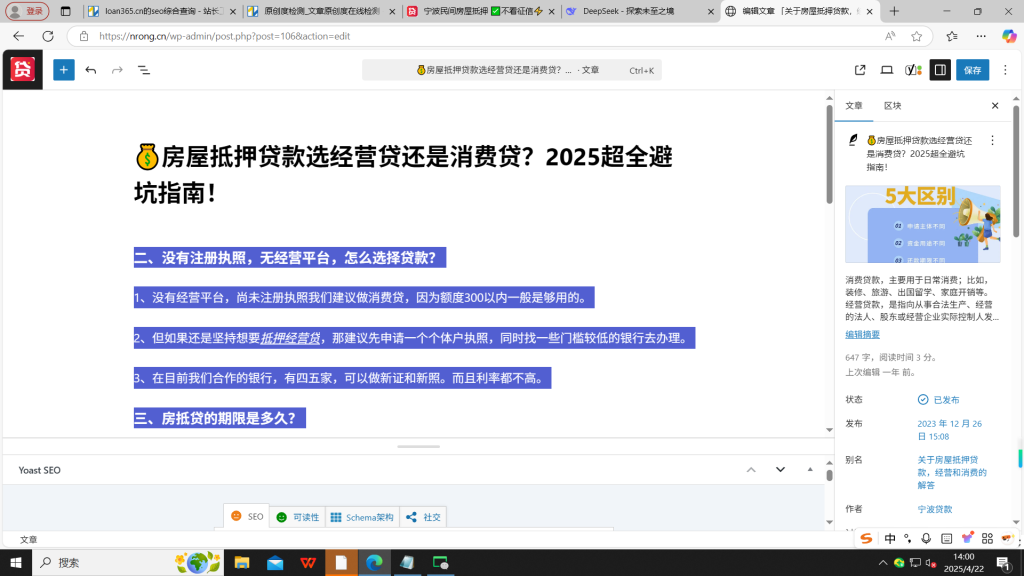Switch to the DeepSeek browser tab
1024x576 pixels.
pos(640,11)
